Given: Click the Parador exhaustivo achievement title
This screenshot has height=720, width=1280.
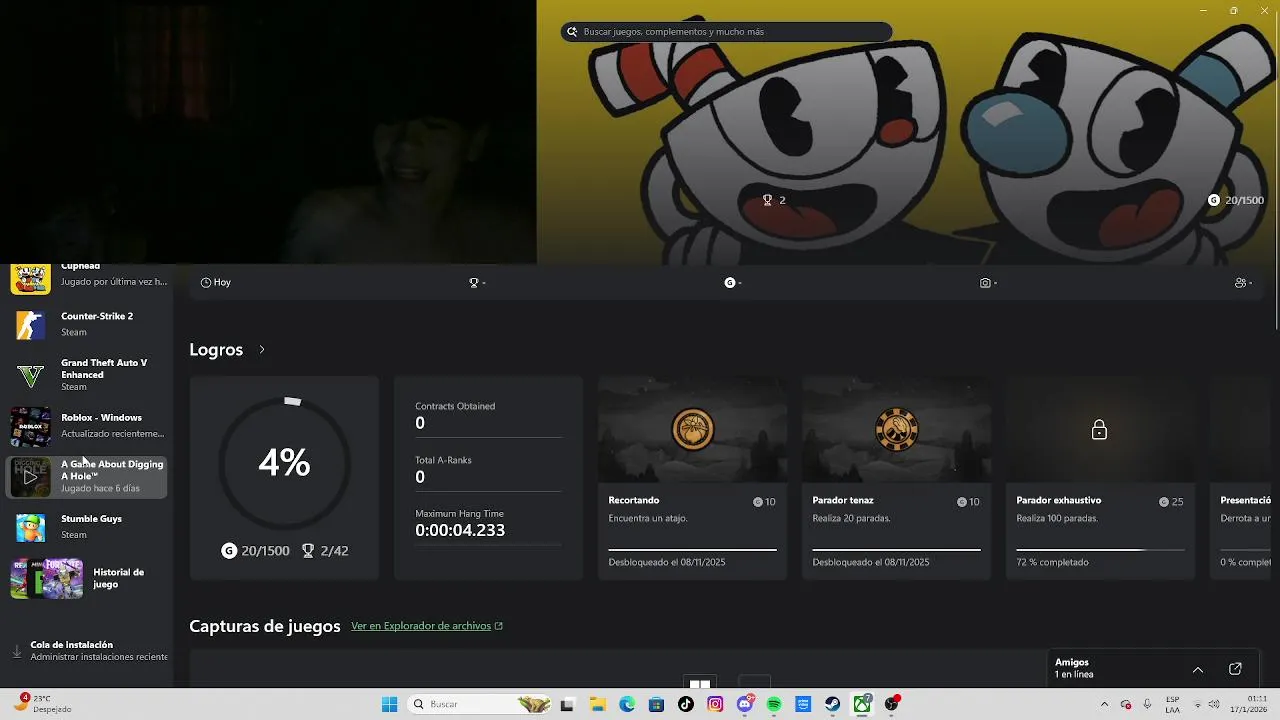Looking at the screenshot, I should point(1058,500).
